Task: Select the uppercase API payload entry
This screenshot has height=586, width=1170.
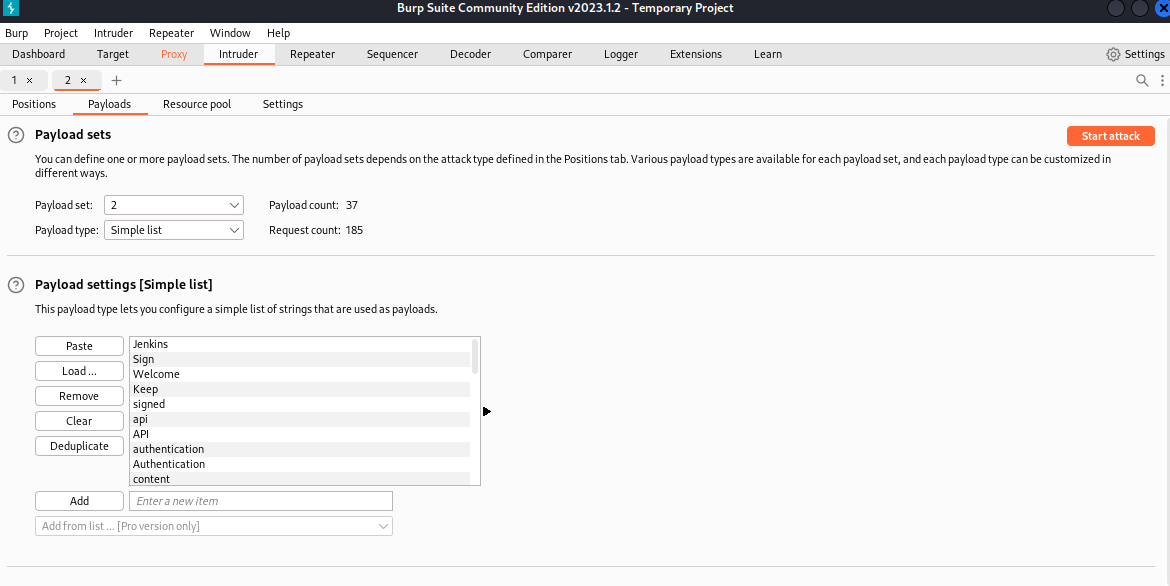Action: [x=300, y=434]
